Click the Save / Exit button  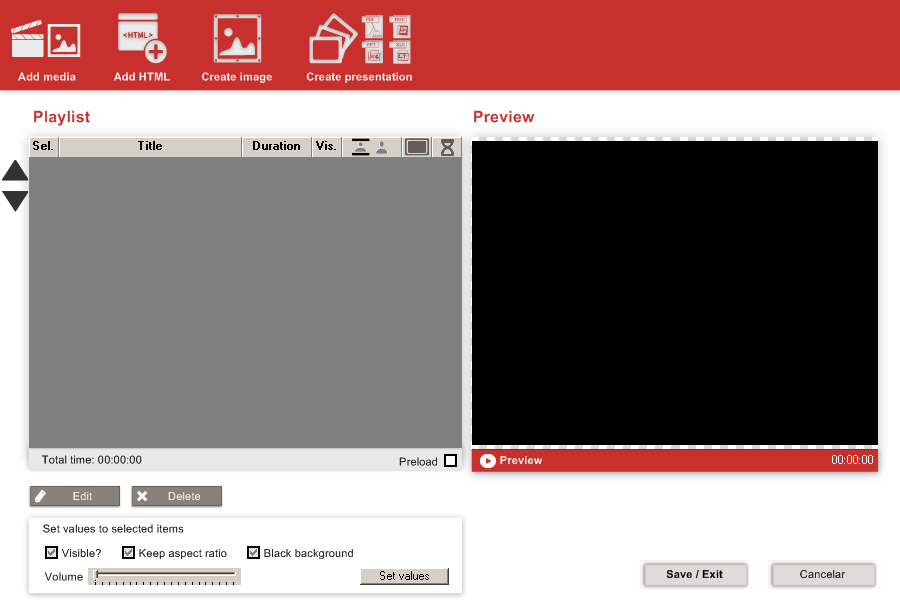[x=694, y=575]
